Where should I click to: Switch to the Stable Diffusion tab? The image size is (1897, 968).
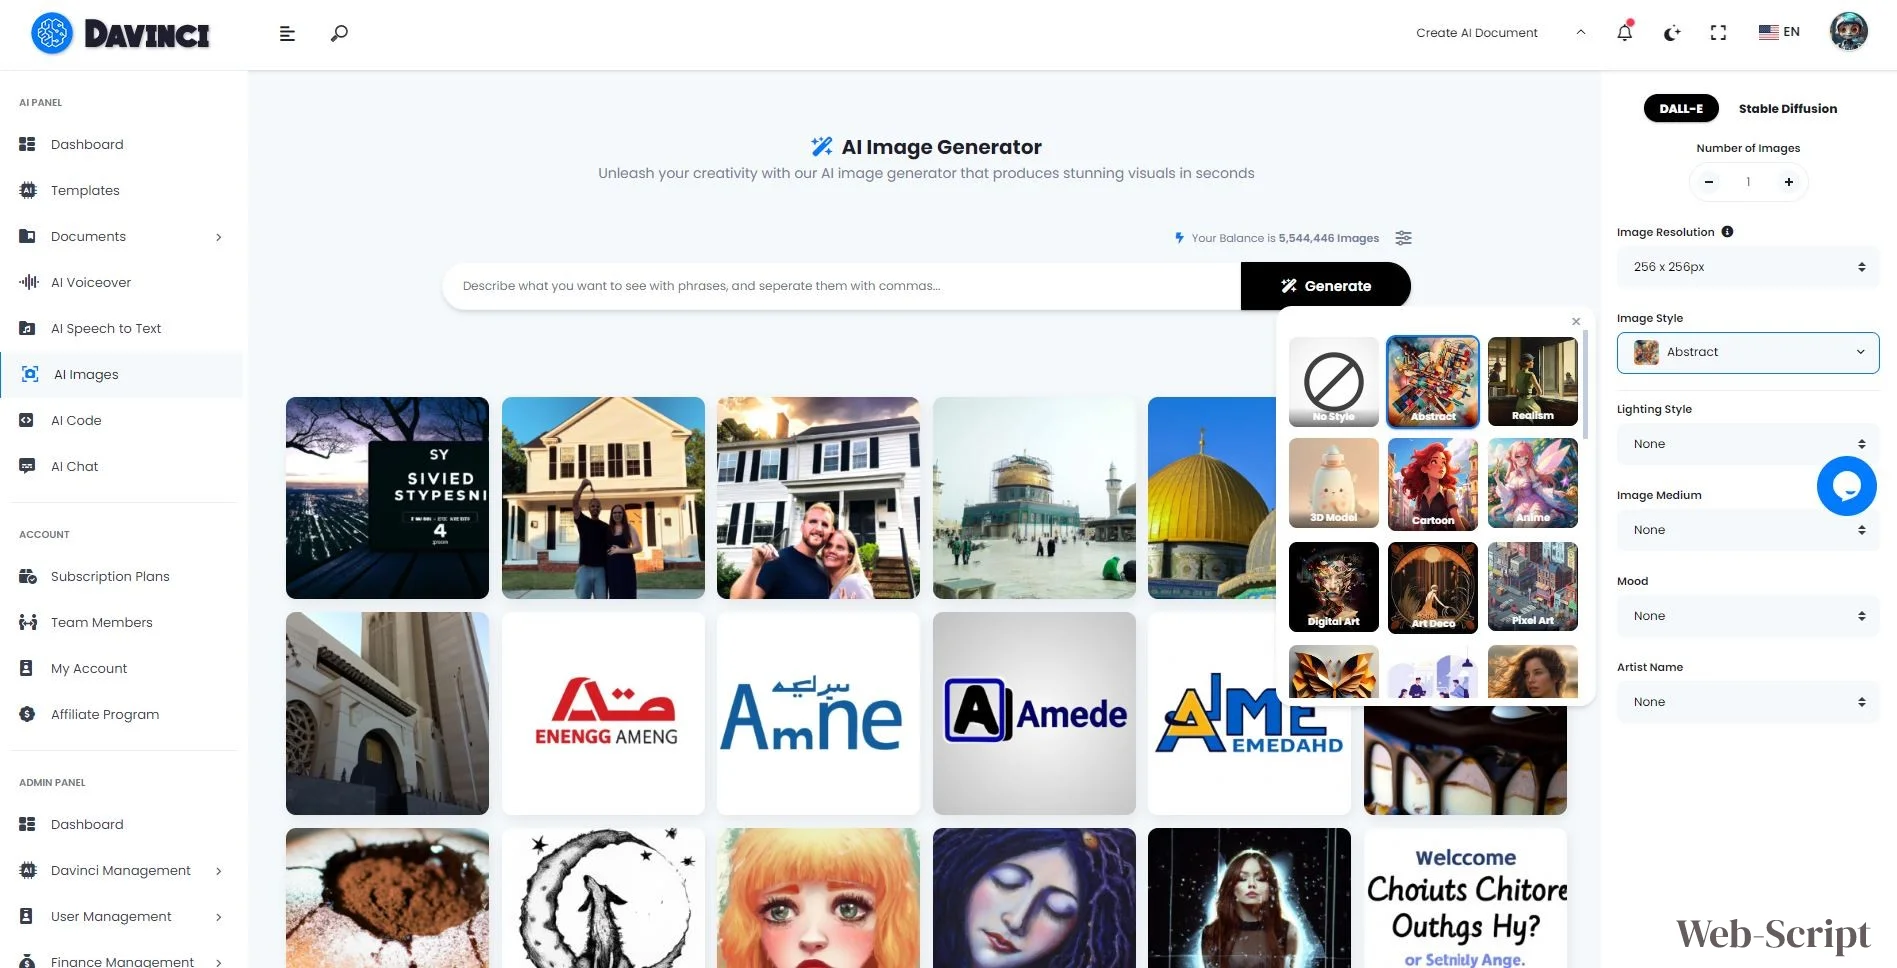1787,108
